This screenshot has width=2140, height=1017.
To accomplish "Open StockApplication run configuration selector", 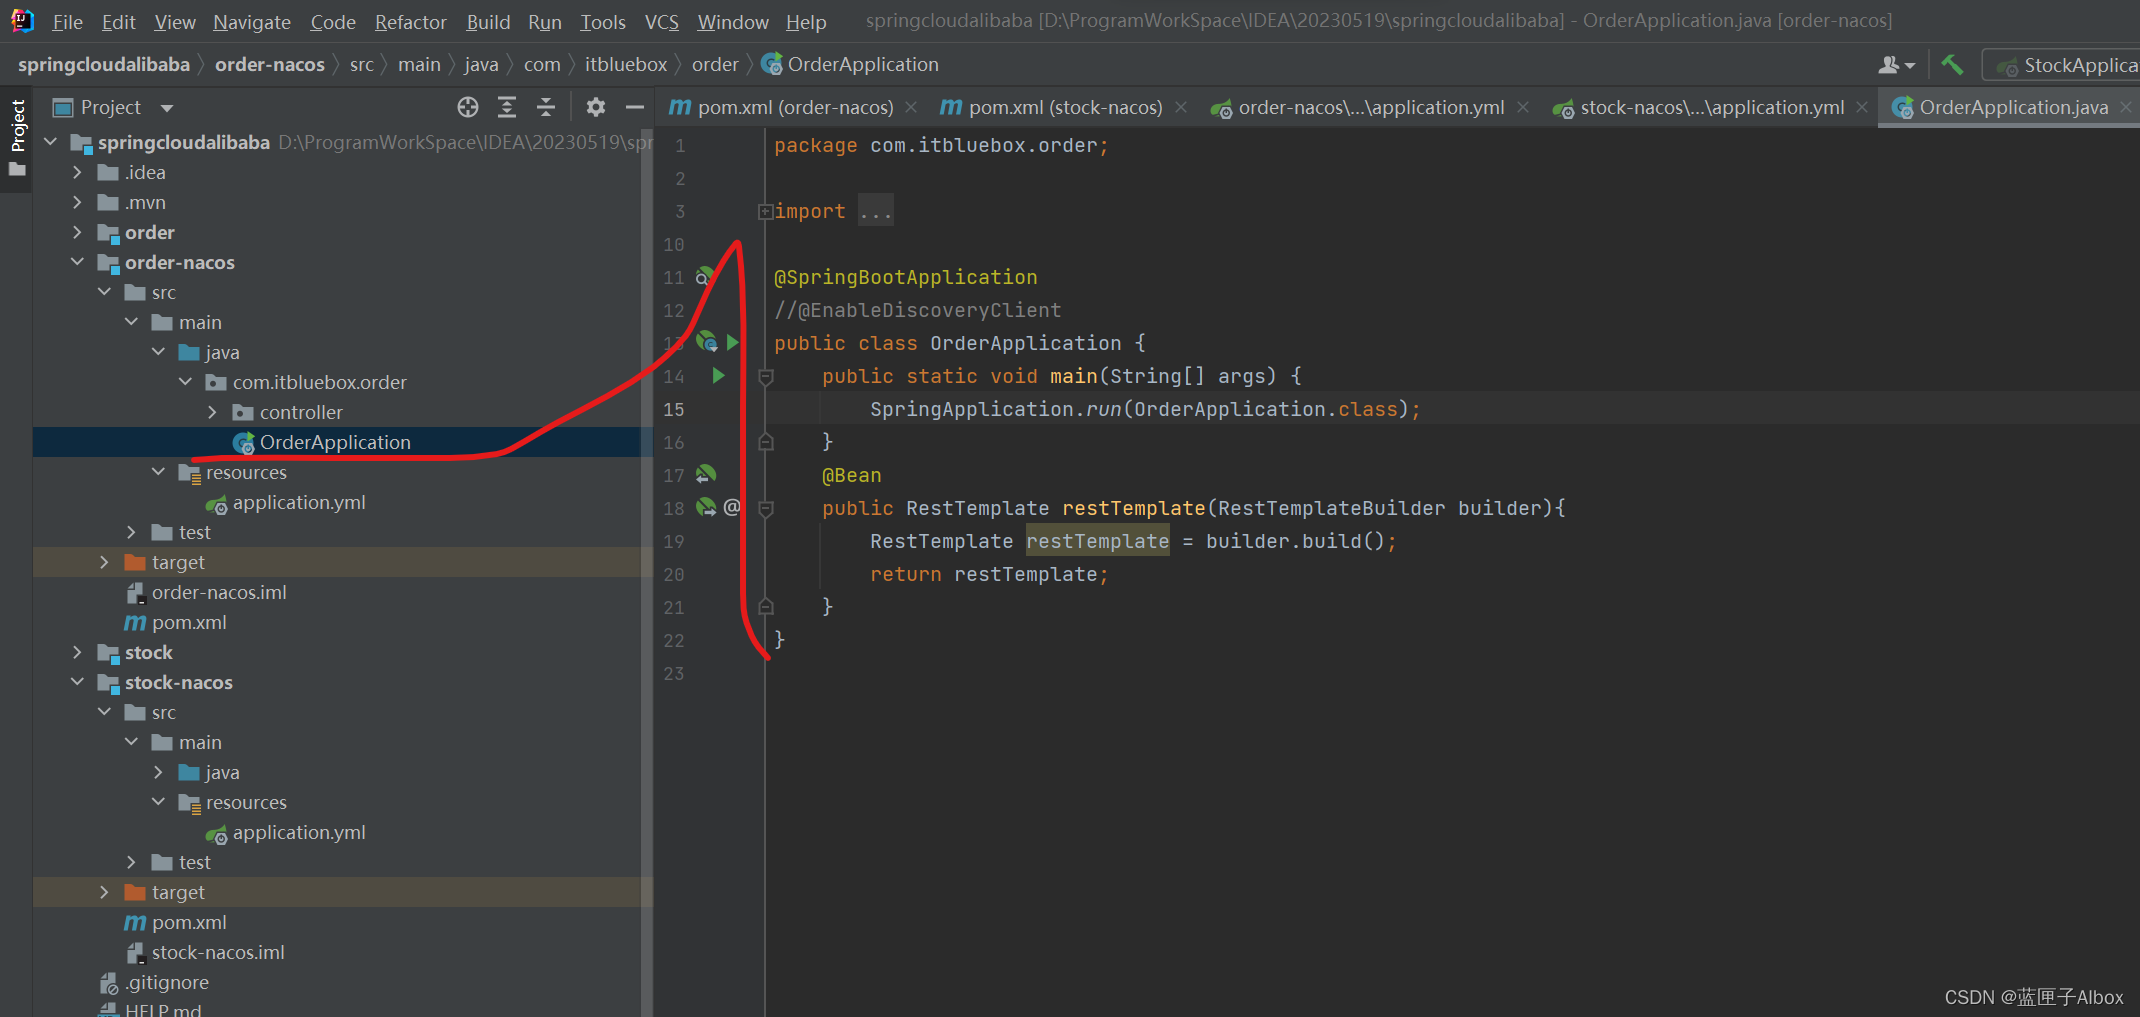I will click(2062, 65).
